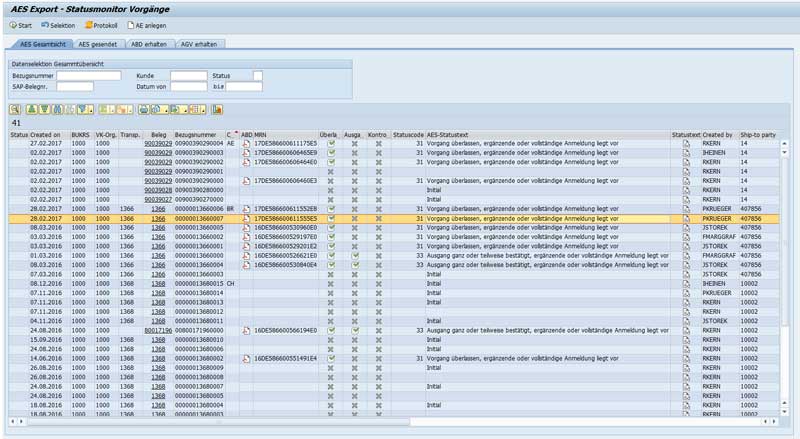Switch to the AES Gesamtsicht tab
The width and height of the screenshot is (800, 439).
point(43,44)
